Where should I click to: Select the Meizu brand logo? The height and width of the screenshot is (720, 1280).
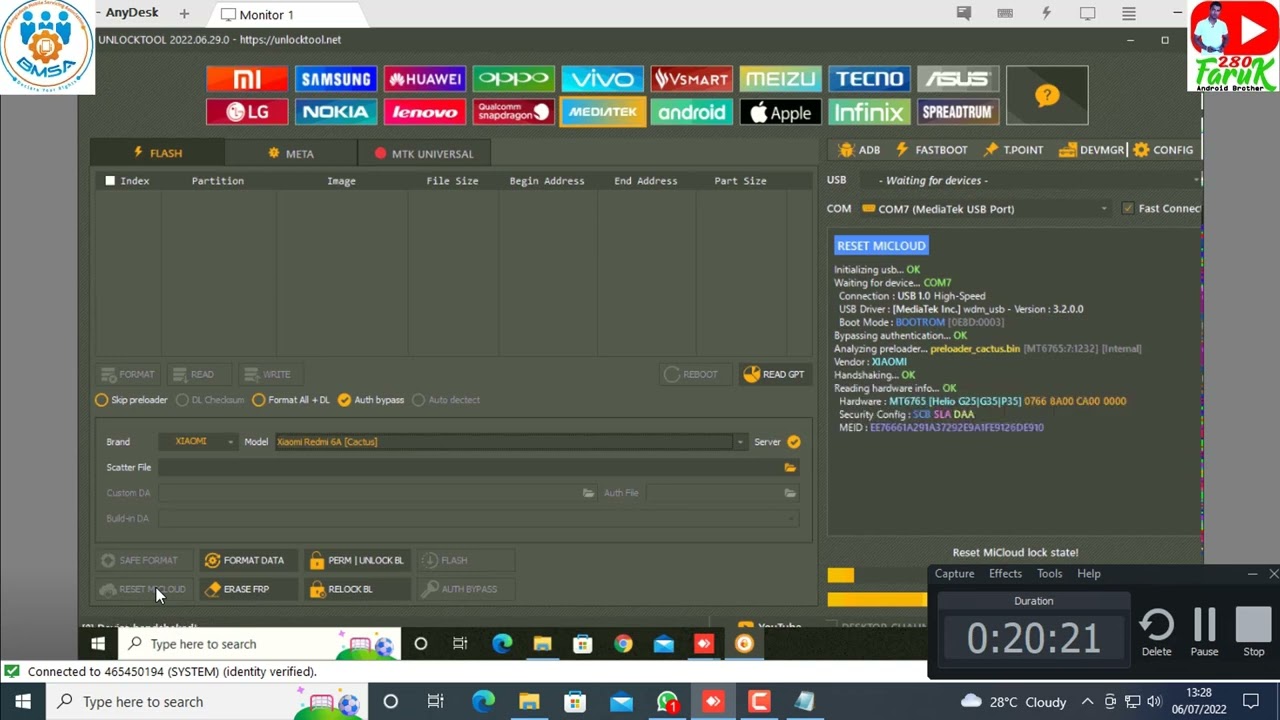pos(780,79)
